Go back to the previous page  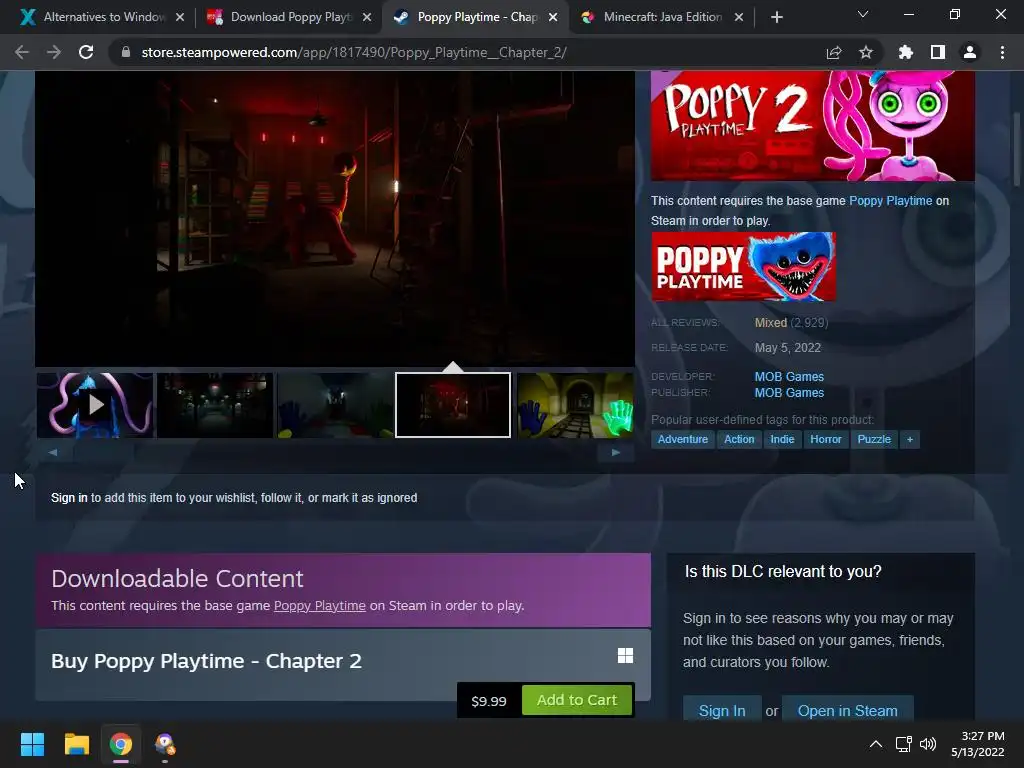(22, 52)
